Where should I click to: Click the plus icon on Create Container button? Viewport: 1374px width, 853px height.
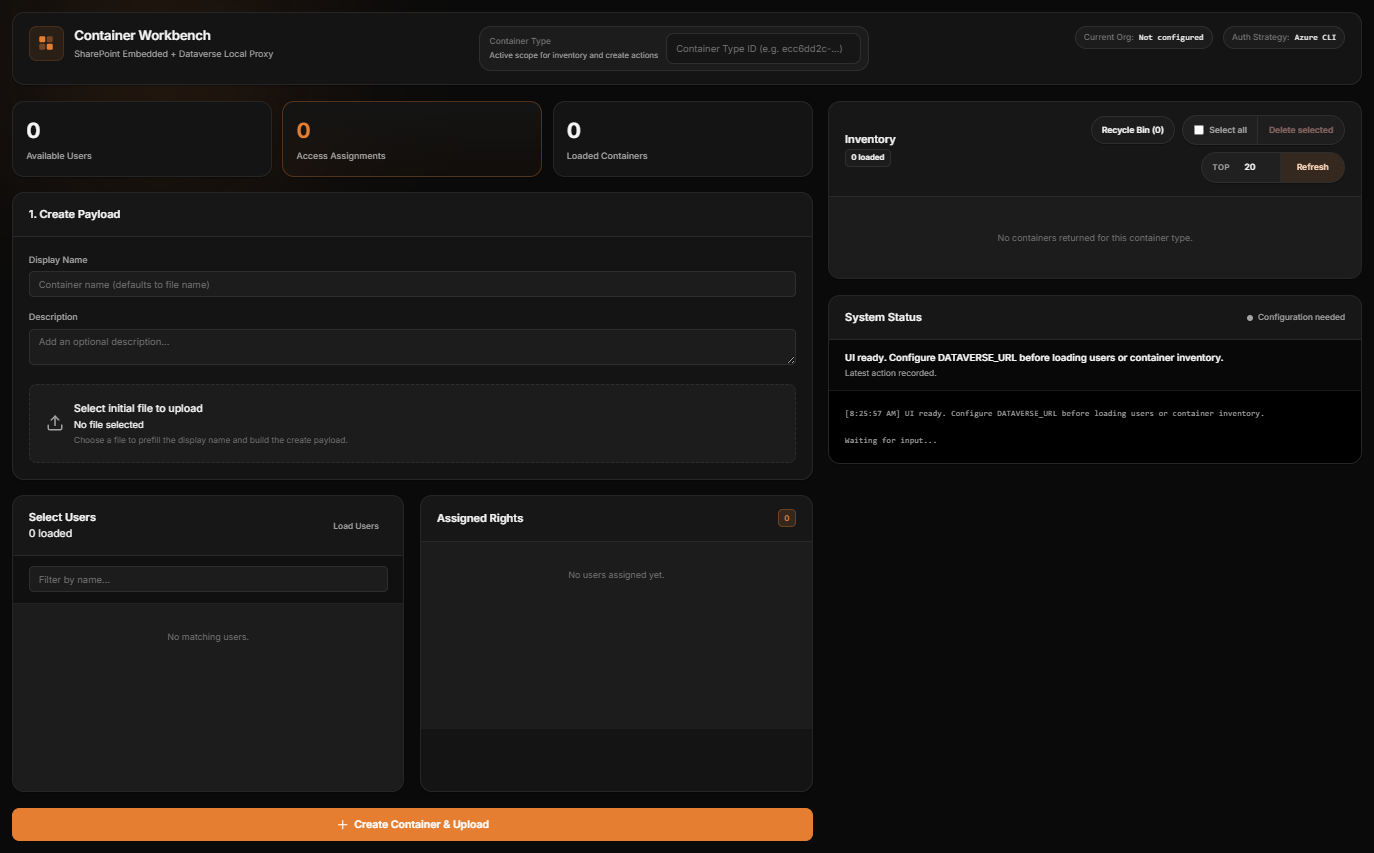click(342, 825)
